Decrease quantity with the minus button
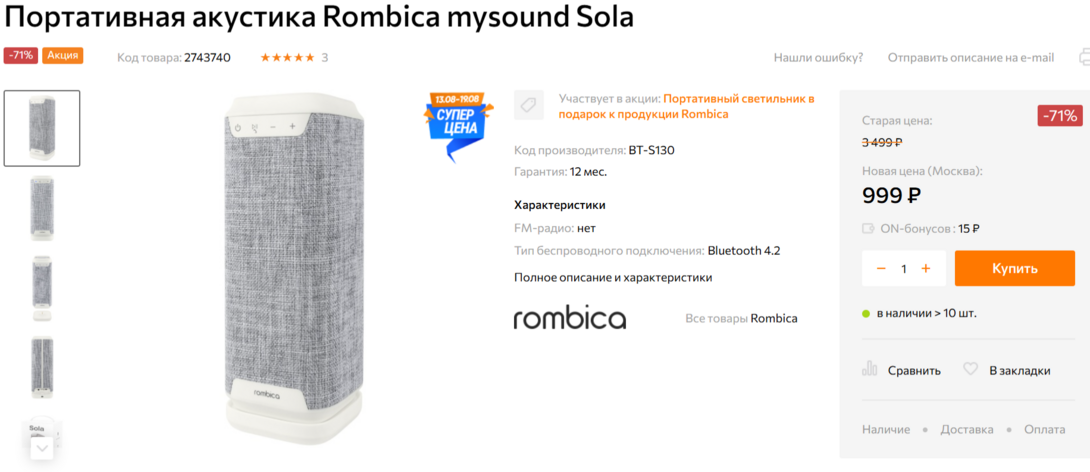This screenshot has width=1090, height=472. coord(881,268)
